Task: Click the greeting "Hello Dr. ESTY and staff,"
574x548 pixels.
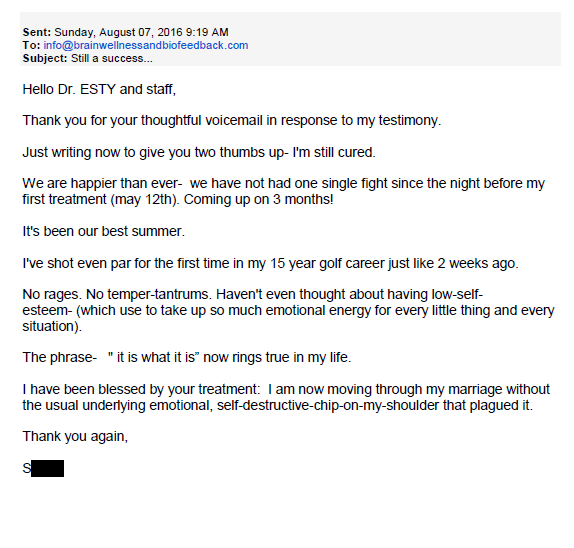Action: coord(99,89)
